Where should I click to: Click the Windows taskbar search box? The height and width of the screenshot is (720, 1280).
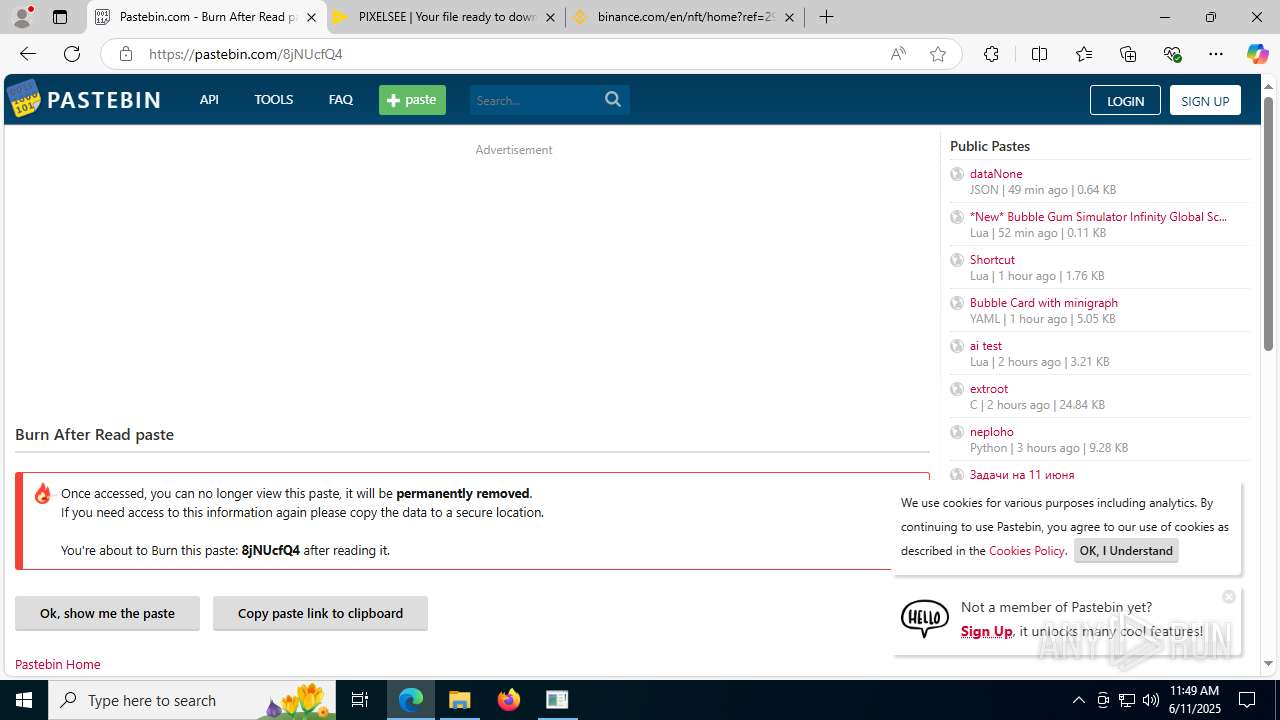coord(192,700)
